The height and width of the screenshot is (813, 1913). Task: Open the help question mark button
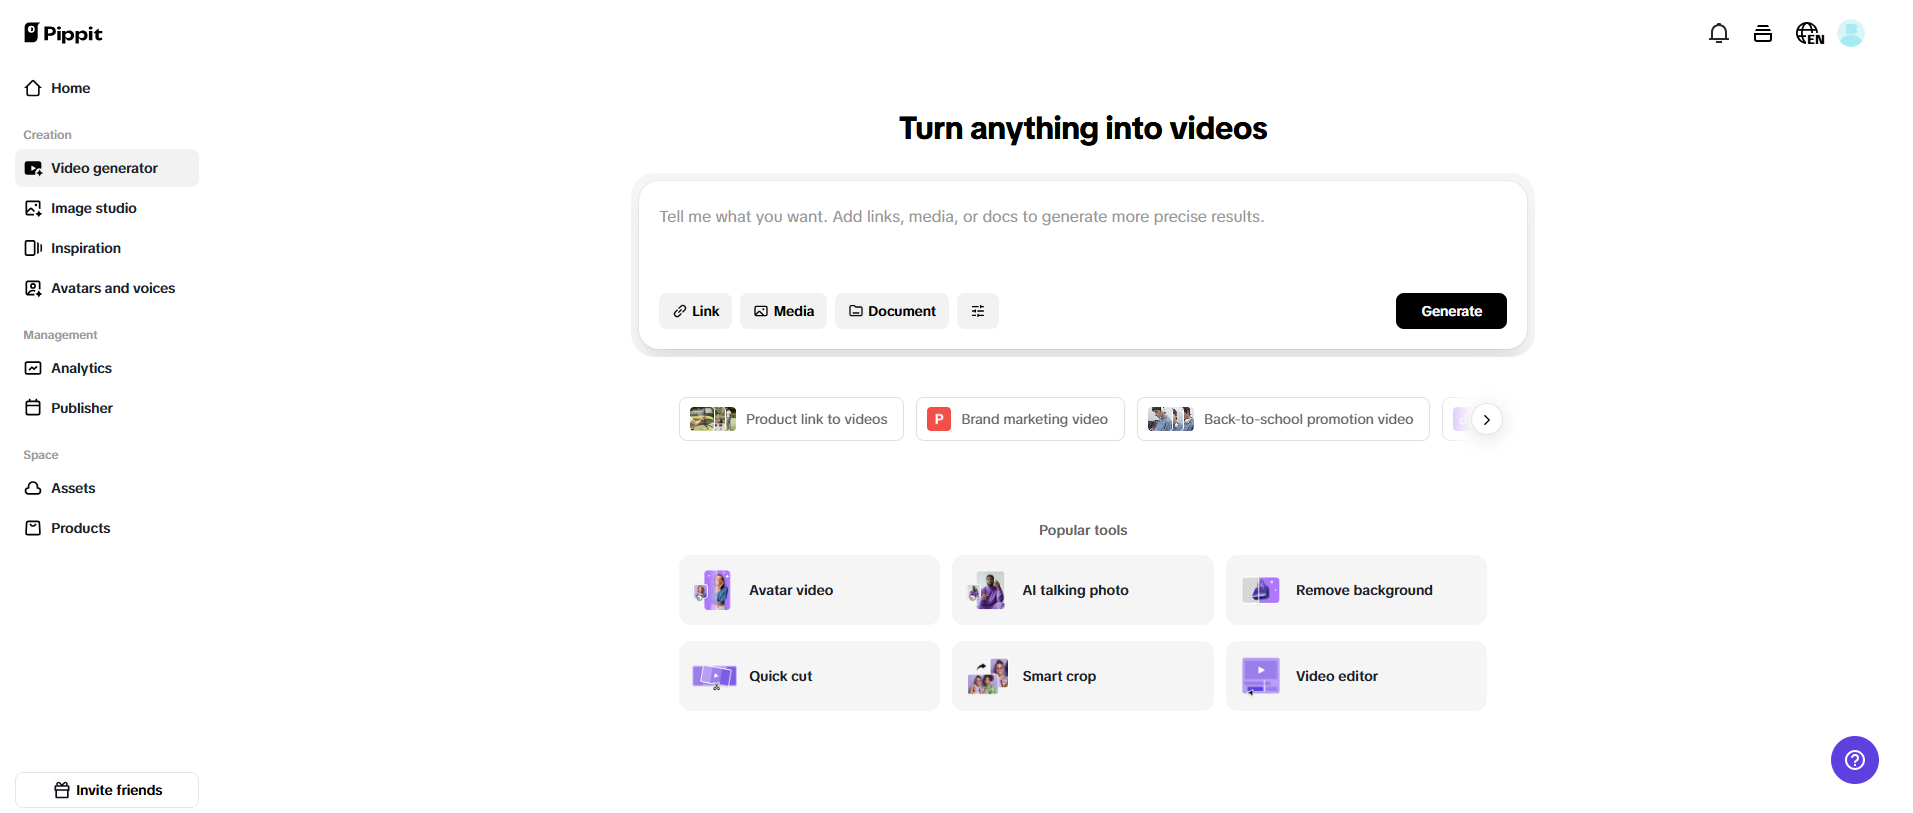pyautogui.click(x=1854, y=760)
